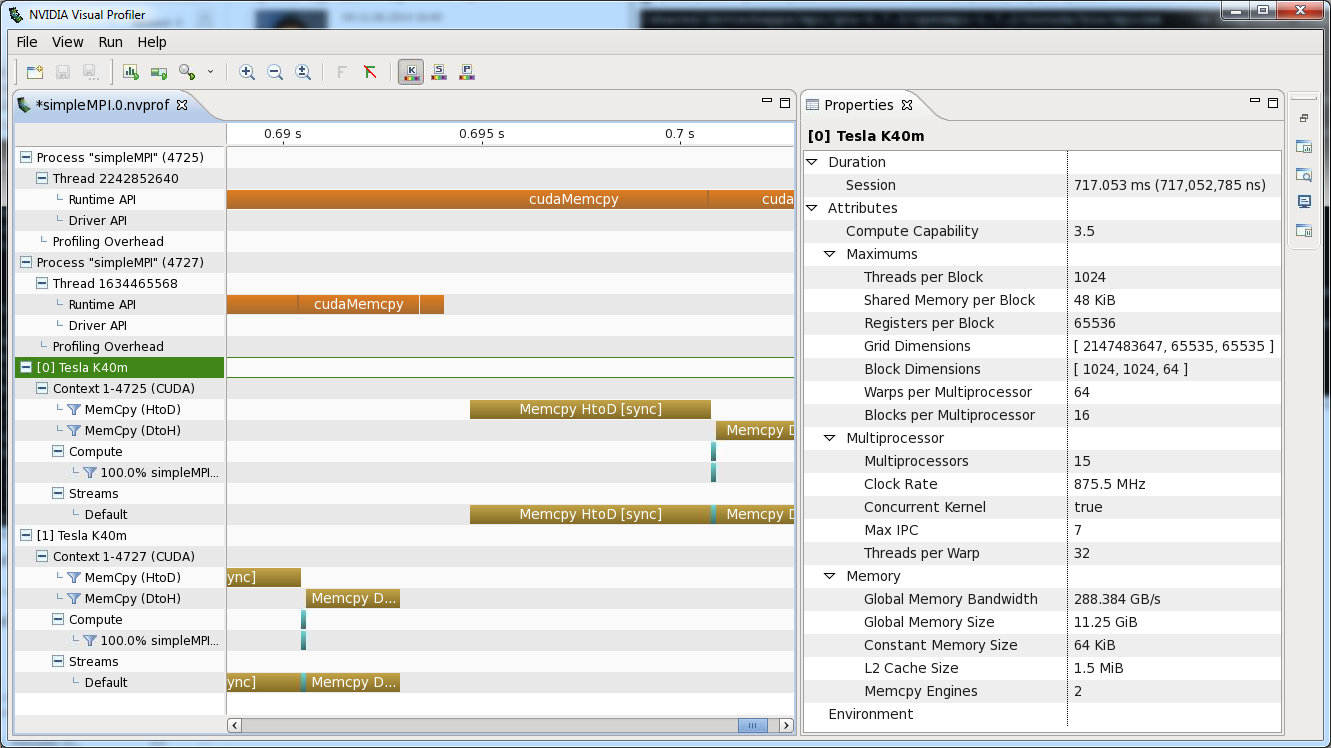
Task: Toggle the P process color mode button
Action: 467,72
